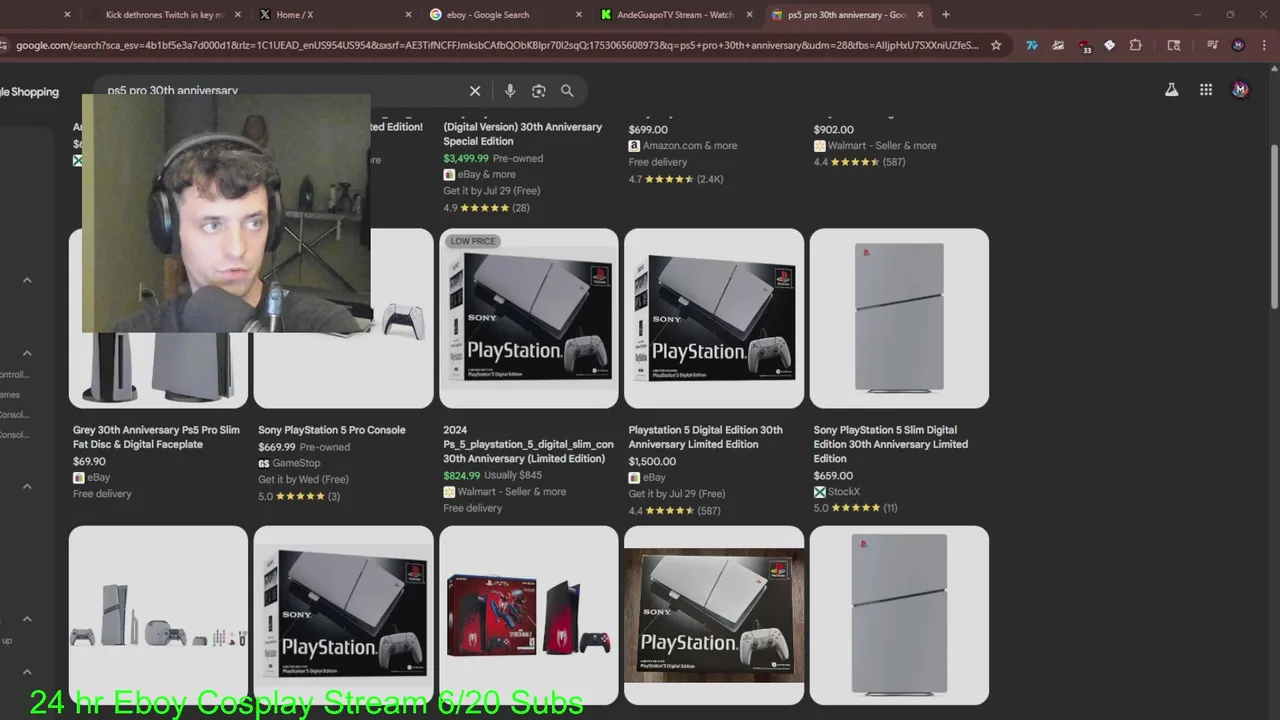This screenshot has height=720, width=1280.
Task: Click the Google Shopping logo text
Action: pyautogui.click(x=29, y=91)
